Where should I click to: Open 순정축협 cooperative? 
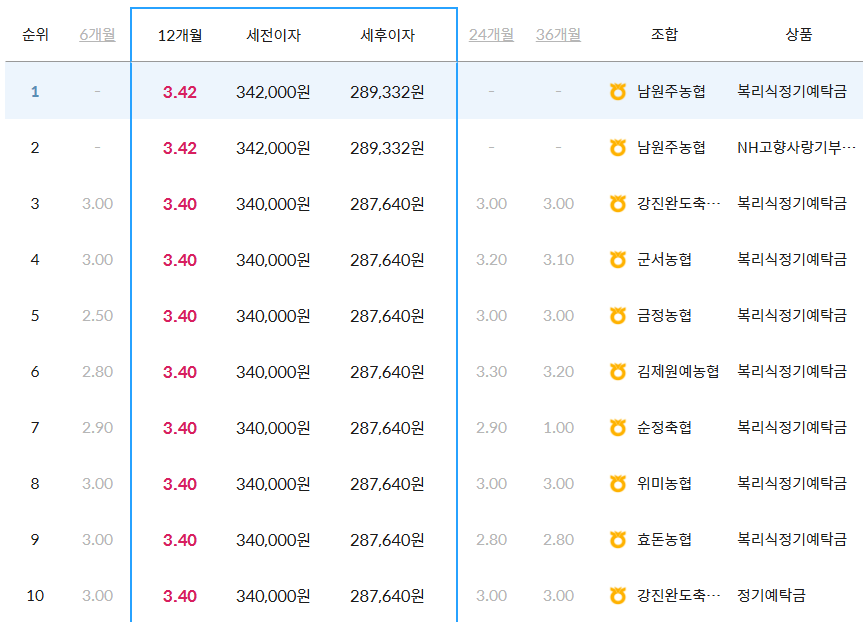click(x=664, y=428)
